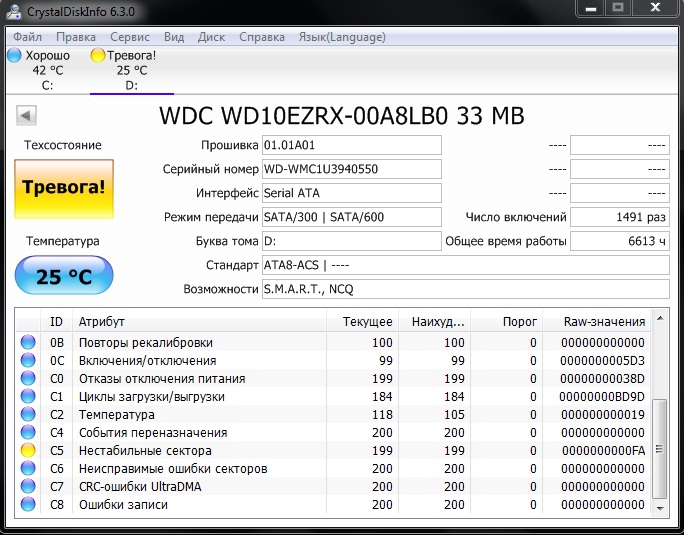Click the blue status orb for disk C:
This screenshot has height=535, width=684.
coord(14,56)
